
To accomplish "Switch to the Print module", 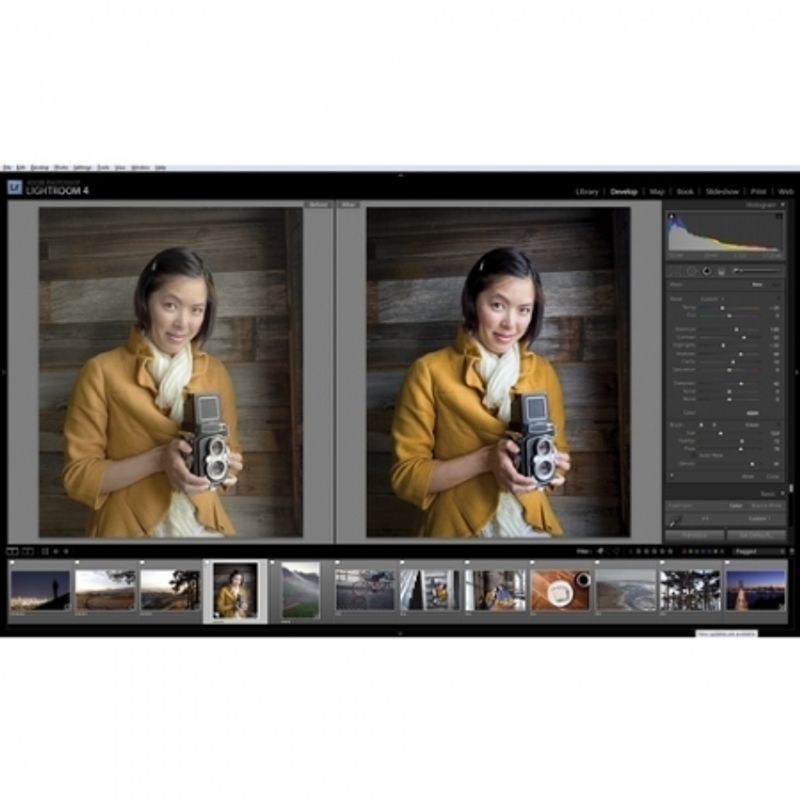I will click(759, 192).
